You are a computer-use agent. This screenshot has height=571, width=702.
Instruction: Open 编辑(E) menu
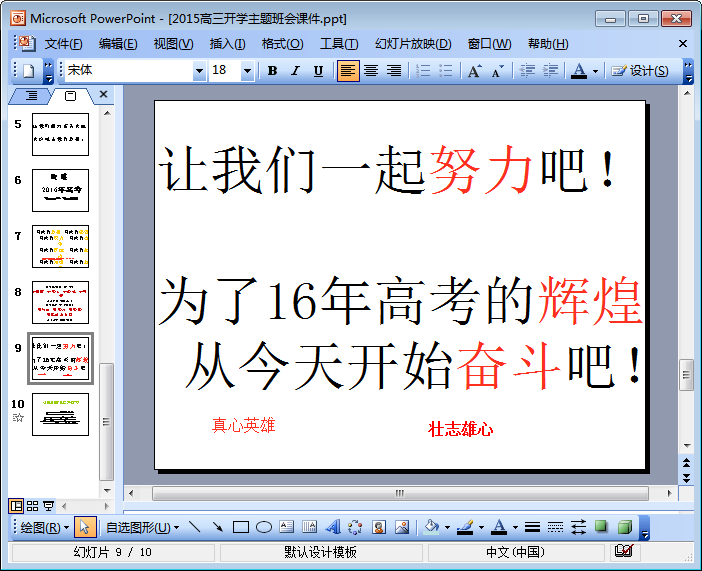[x=118, y=44]
